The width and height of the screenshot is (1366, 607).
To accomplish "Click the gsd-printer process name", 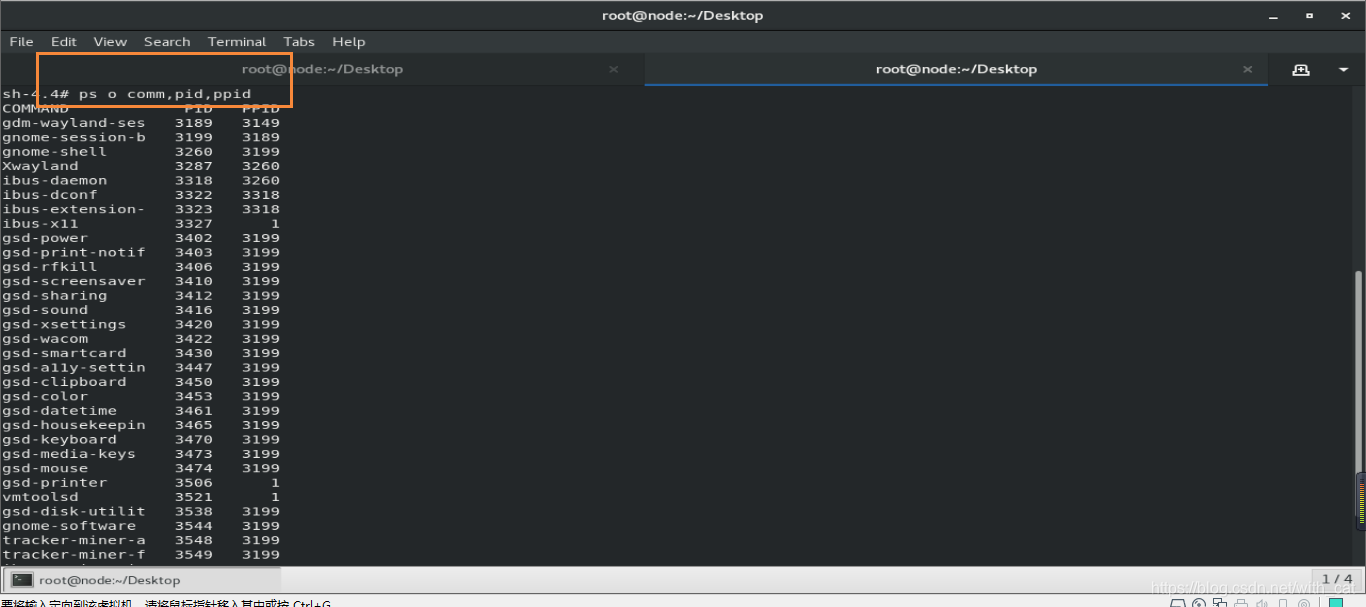I will click(54, 483).
